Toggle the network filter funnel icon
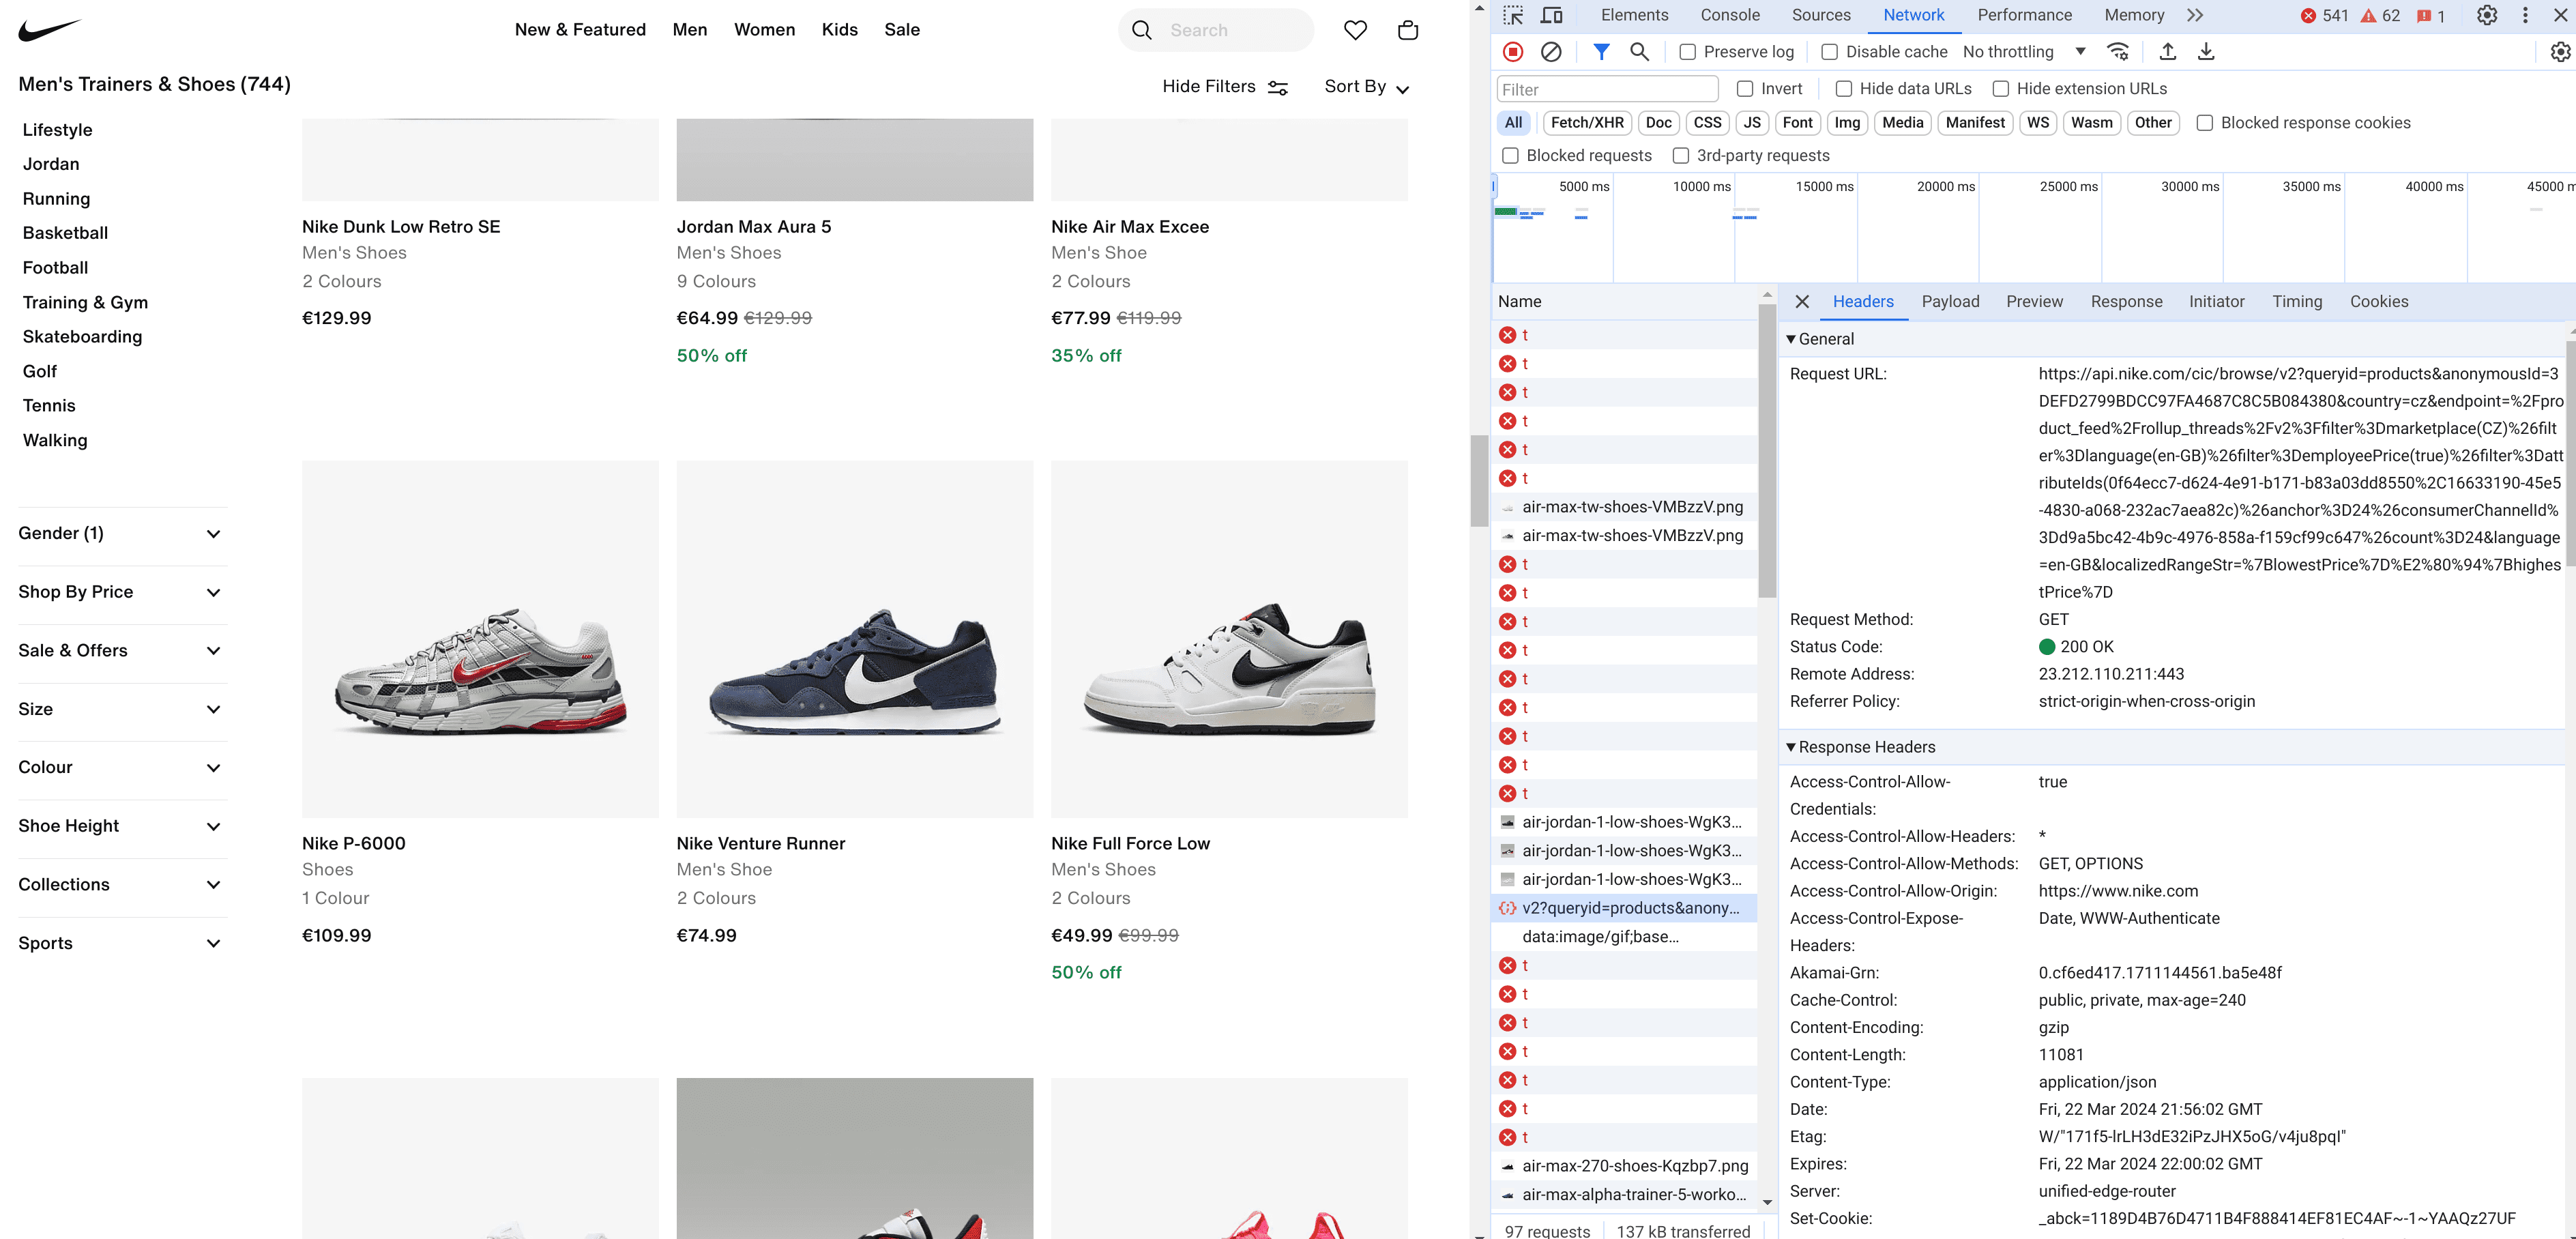Screen dimensions: 2576x1239 1601,52
